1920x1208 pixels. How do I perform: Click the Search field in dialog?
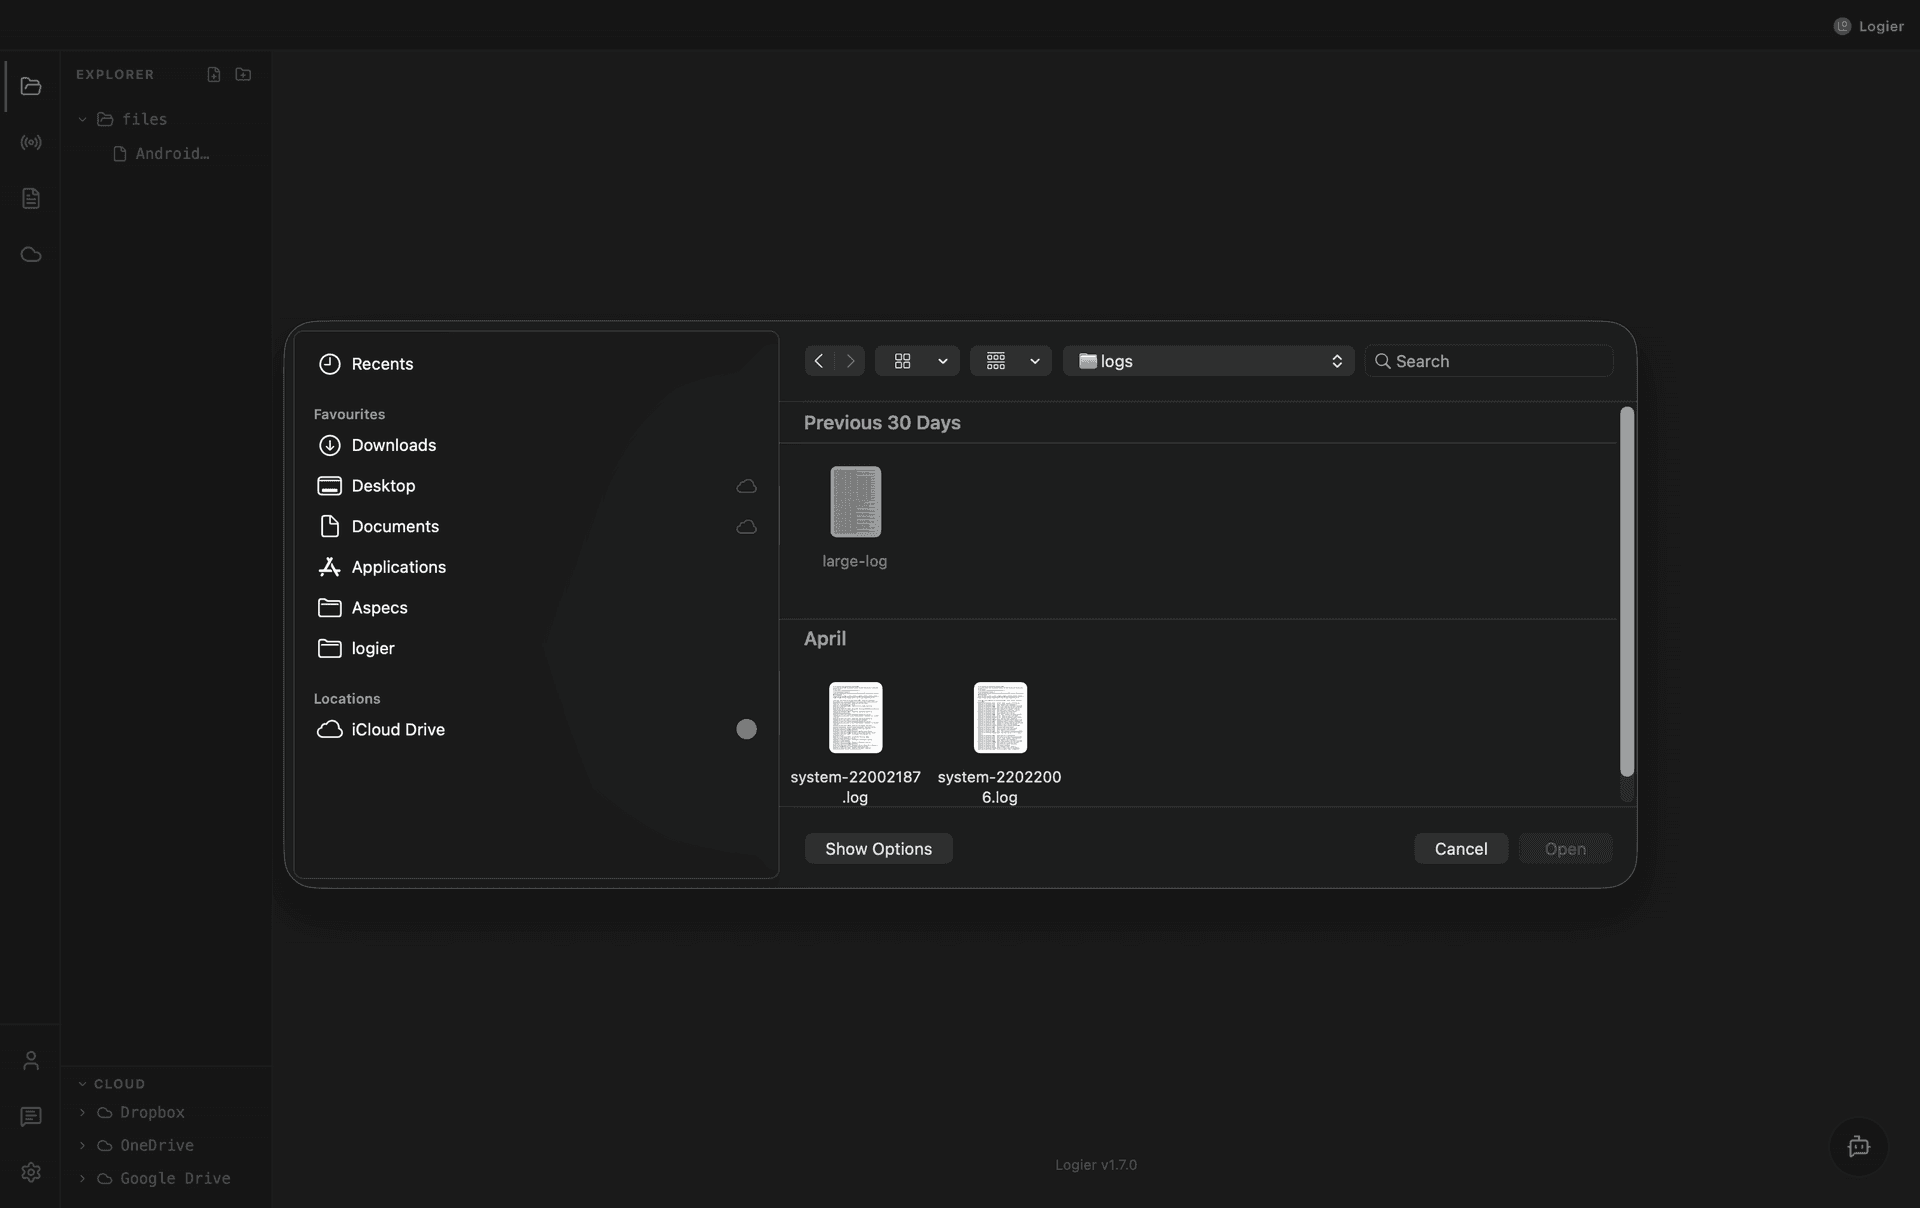(x=1489, y=361)
